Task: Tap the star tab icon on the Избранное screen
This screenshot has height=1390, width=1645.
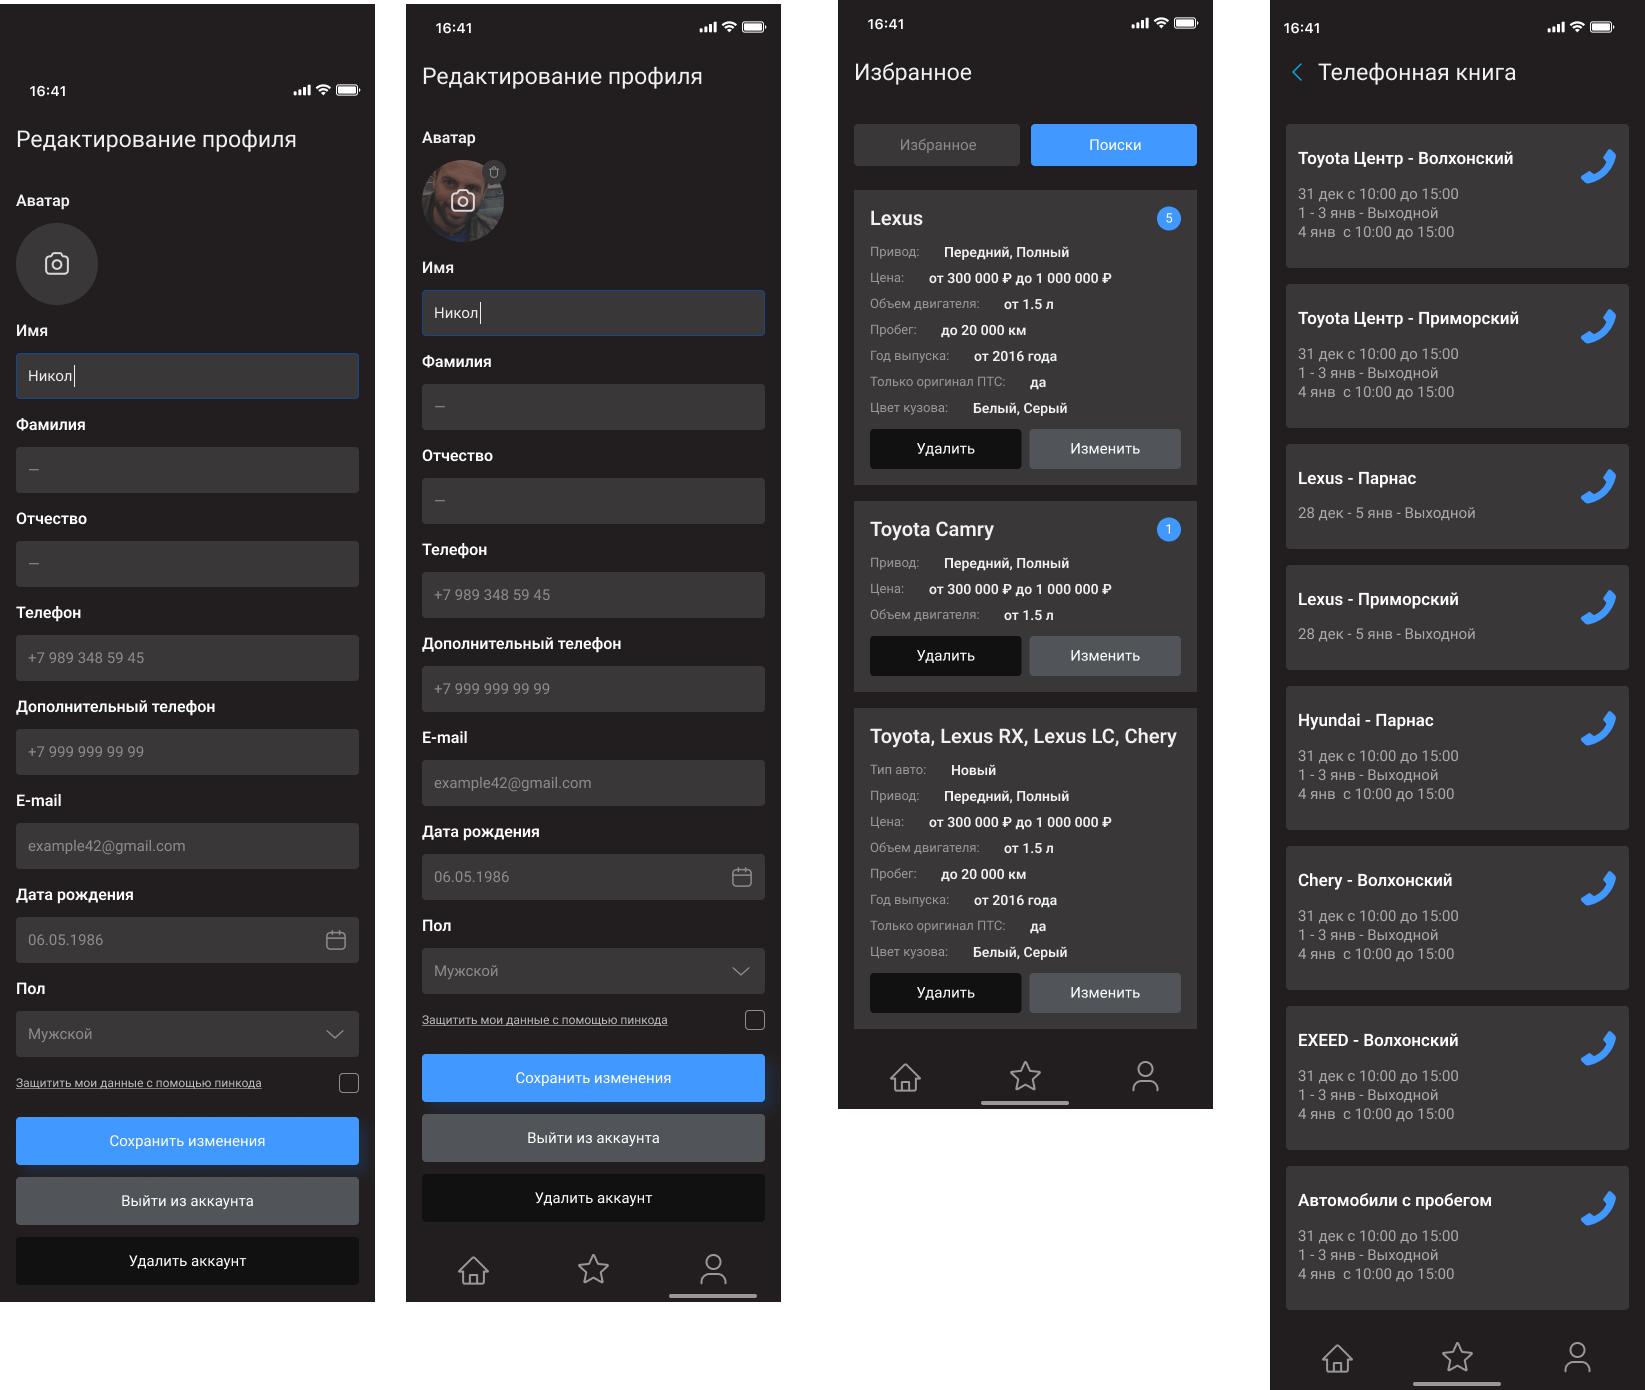Action: click(1025, 1076)
